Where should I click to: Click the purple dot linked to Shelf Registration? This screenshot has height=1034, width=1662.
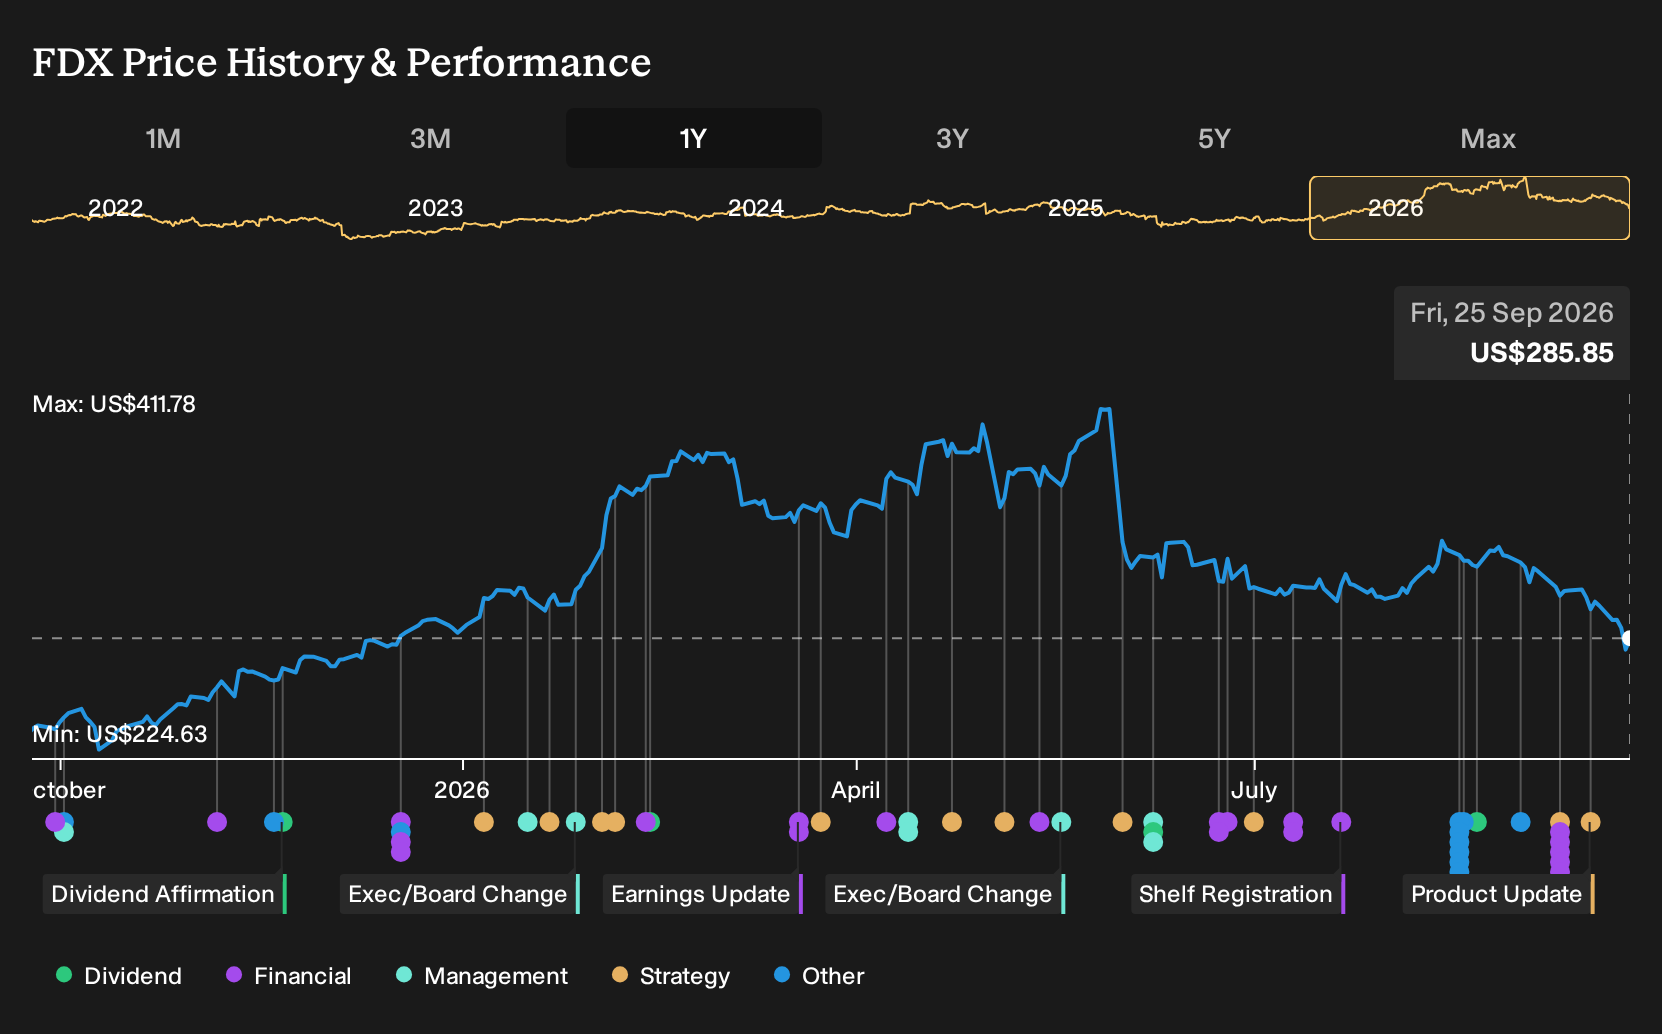[1342, 822]
